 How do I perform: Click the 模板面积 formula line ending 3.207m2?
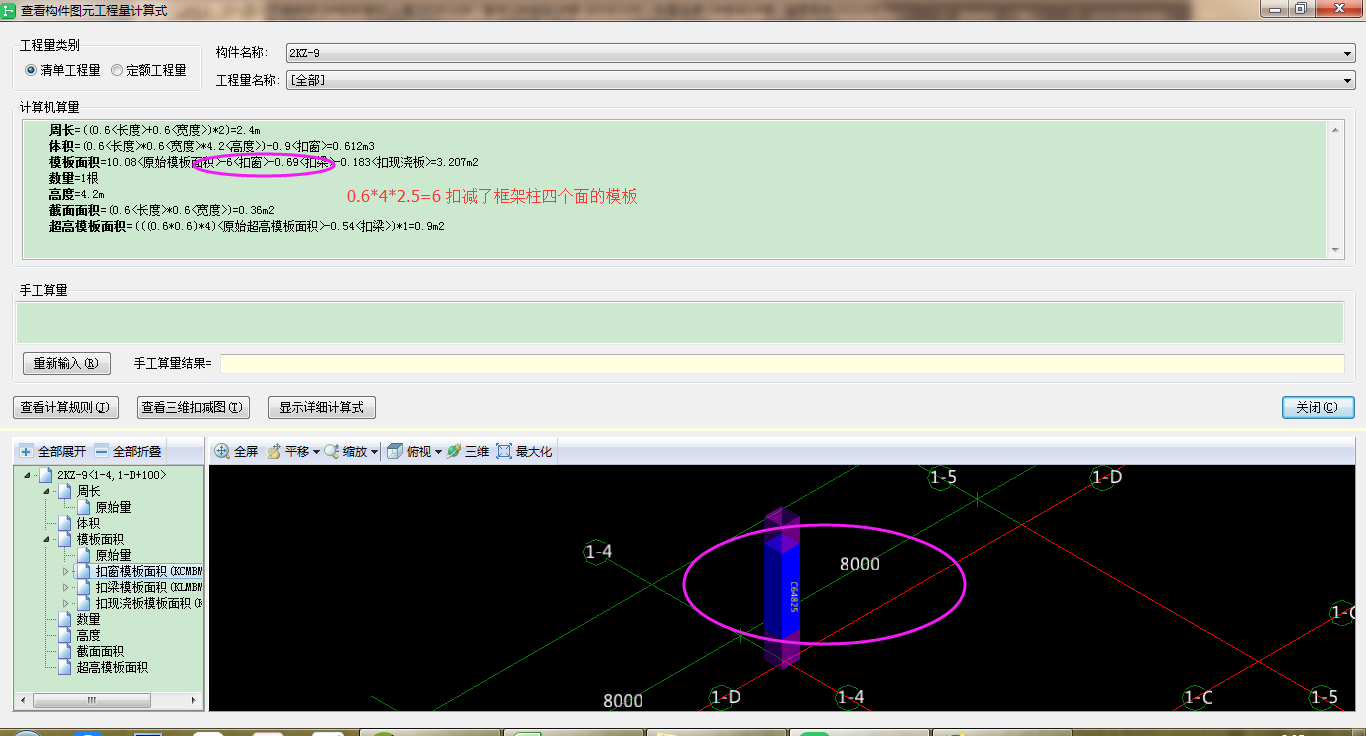pos(263,162)
